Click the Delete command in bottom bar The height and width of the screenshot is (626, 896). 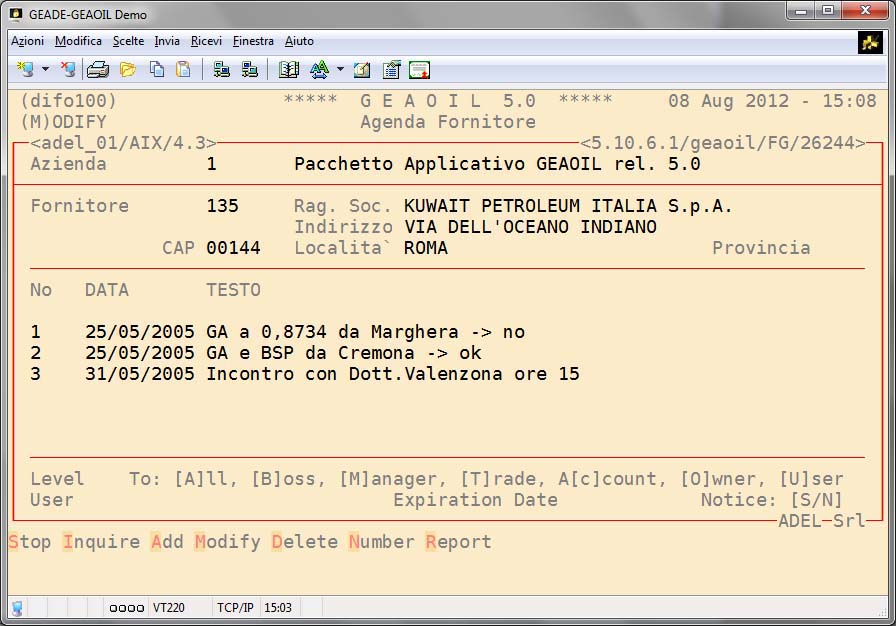304,542
